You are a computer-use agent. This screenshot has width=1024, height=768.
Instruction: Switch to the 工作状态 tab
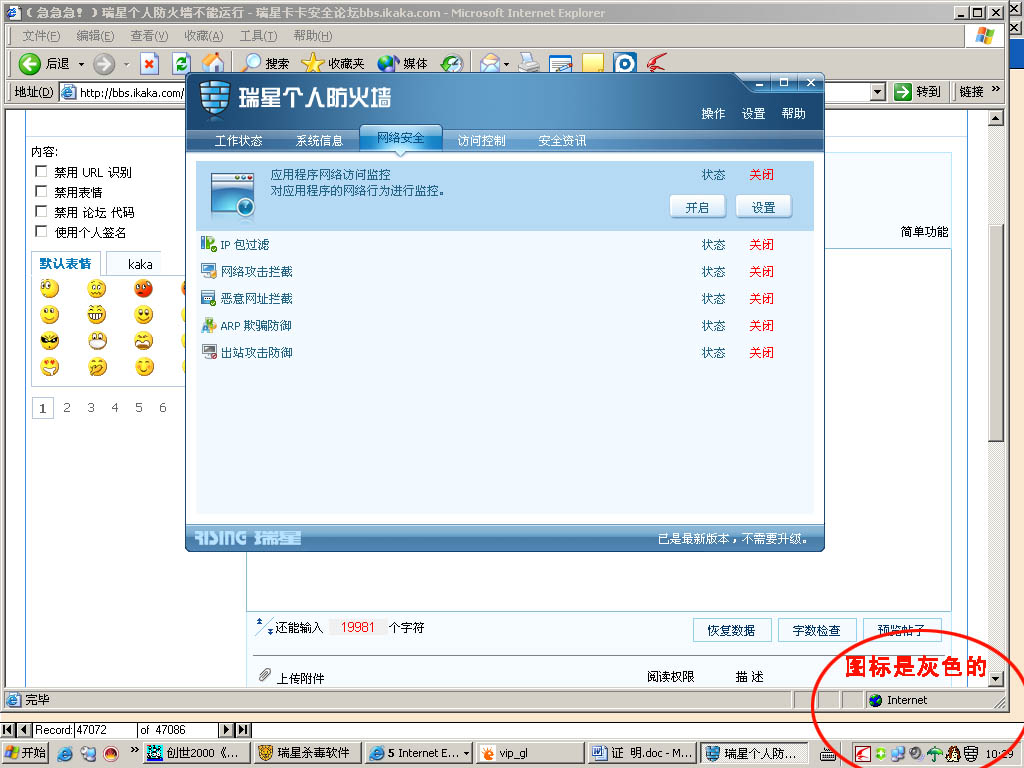point(238,140)
